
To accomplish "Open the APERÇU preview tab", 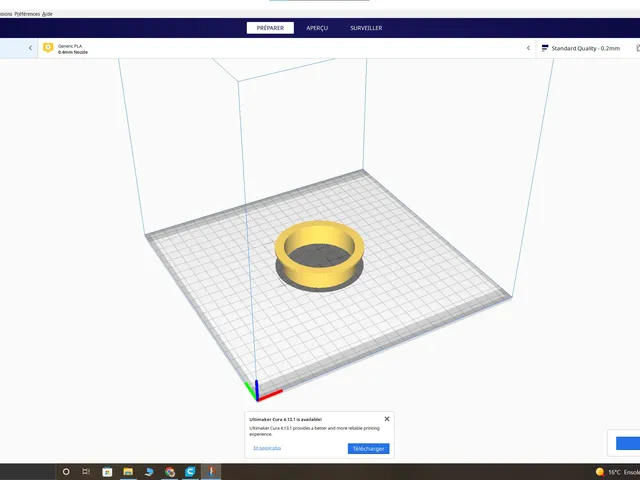I will (317, 28).
